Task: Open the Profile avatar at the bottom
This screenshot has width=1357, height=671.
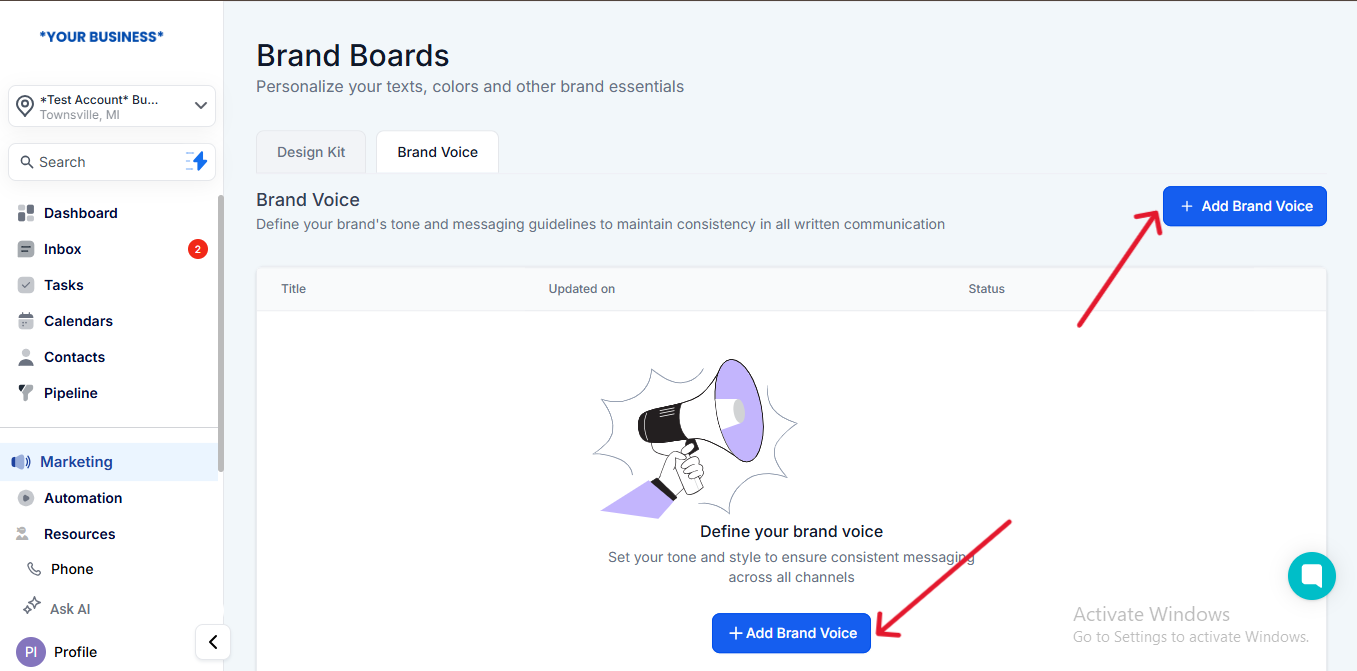Action: (x=31, y=652)
